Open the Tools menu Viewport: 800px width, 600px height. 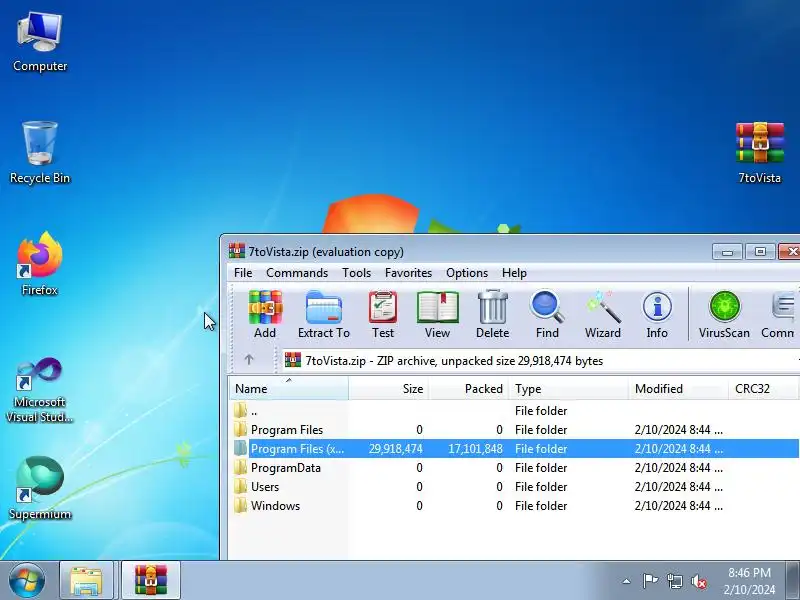[356, 273]
